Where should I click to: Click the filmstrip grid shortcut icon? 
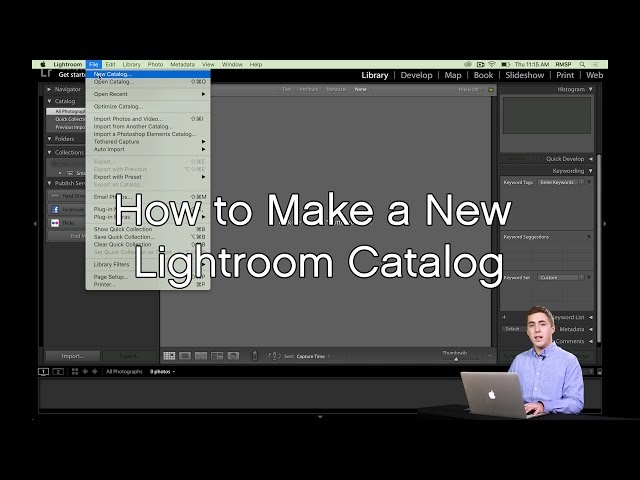(75, 371)
